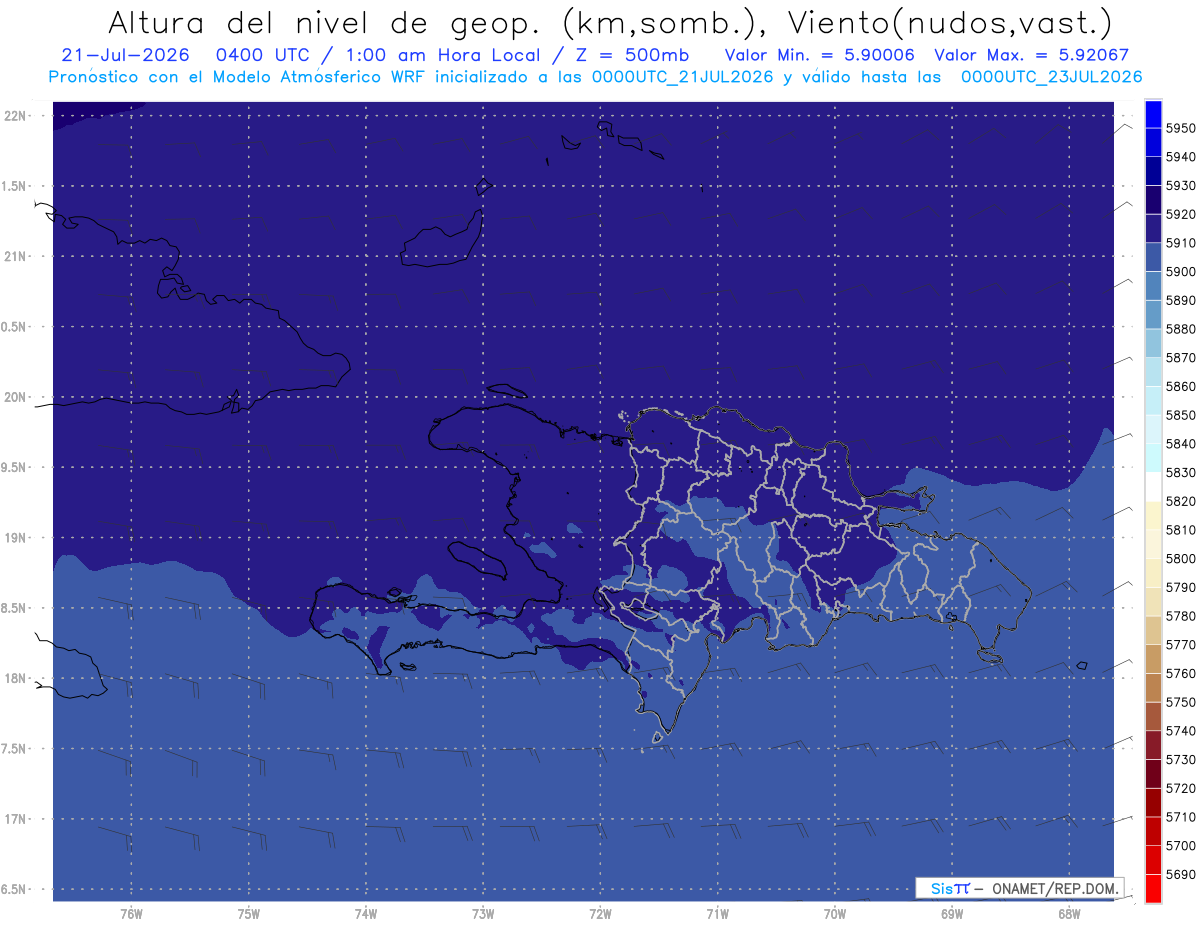1200x927 pixels.
Task: Select the 'Z = 500mb' level text
Action: point(635,55)
